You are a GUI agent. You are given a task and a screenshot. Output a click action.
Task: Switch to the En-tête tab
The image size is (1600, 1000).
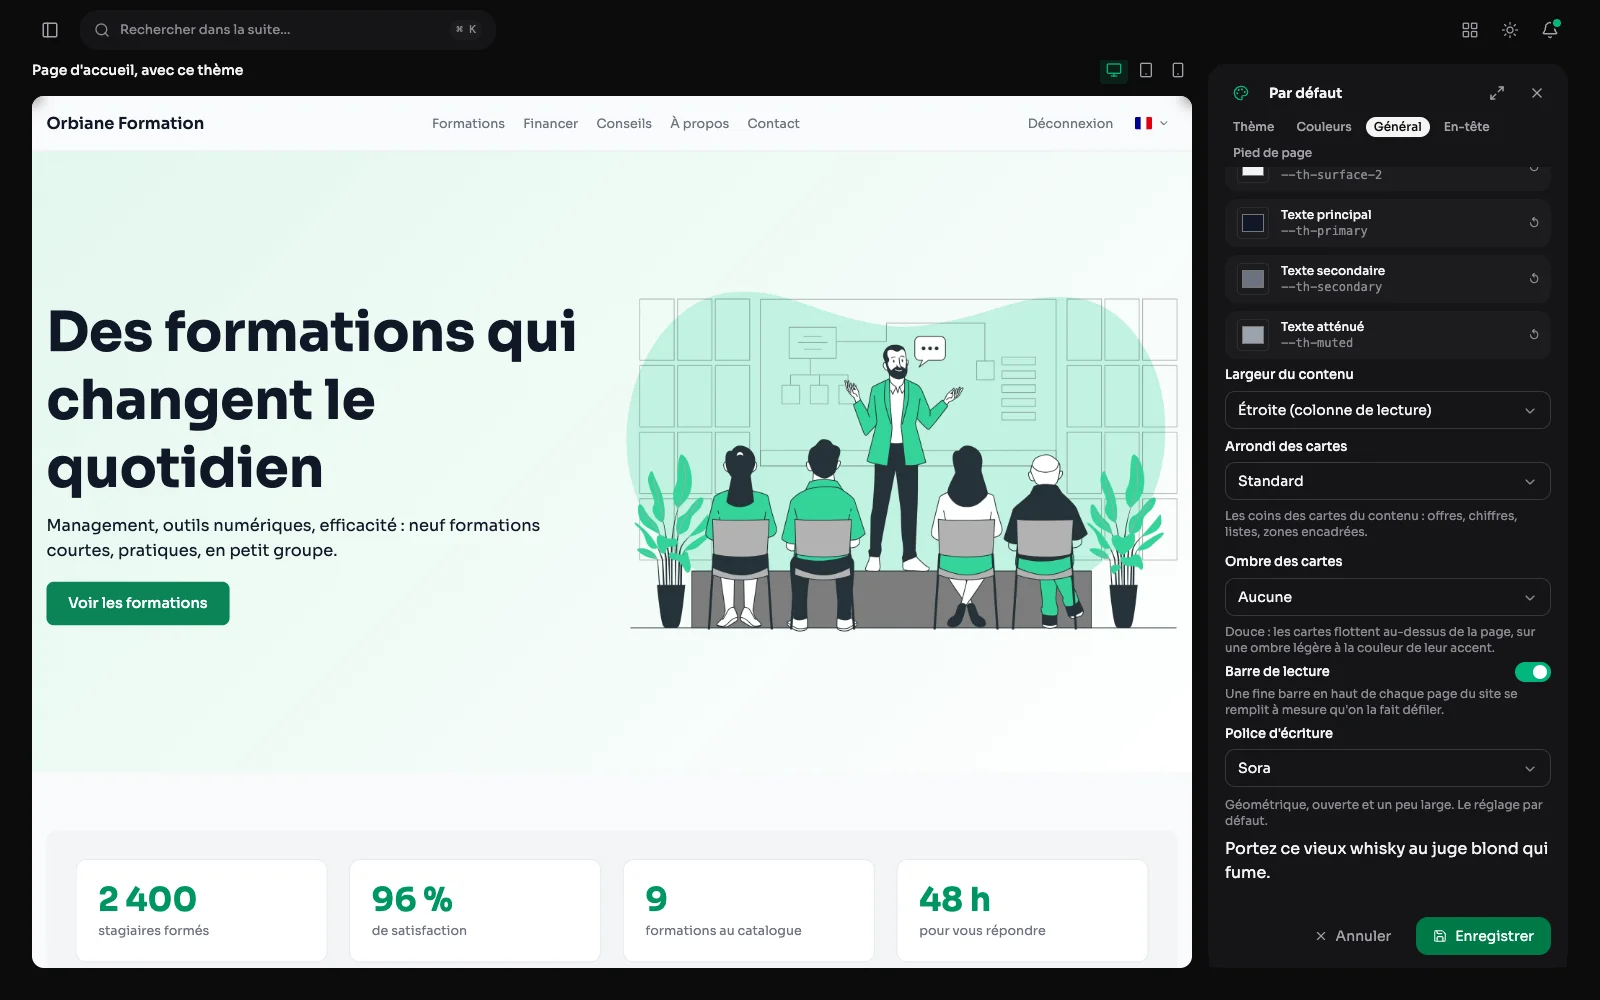[x=1466, y=127]
